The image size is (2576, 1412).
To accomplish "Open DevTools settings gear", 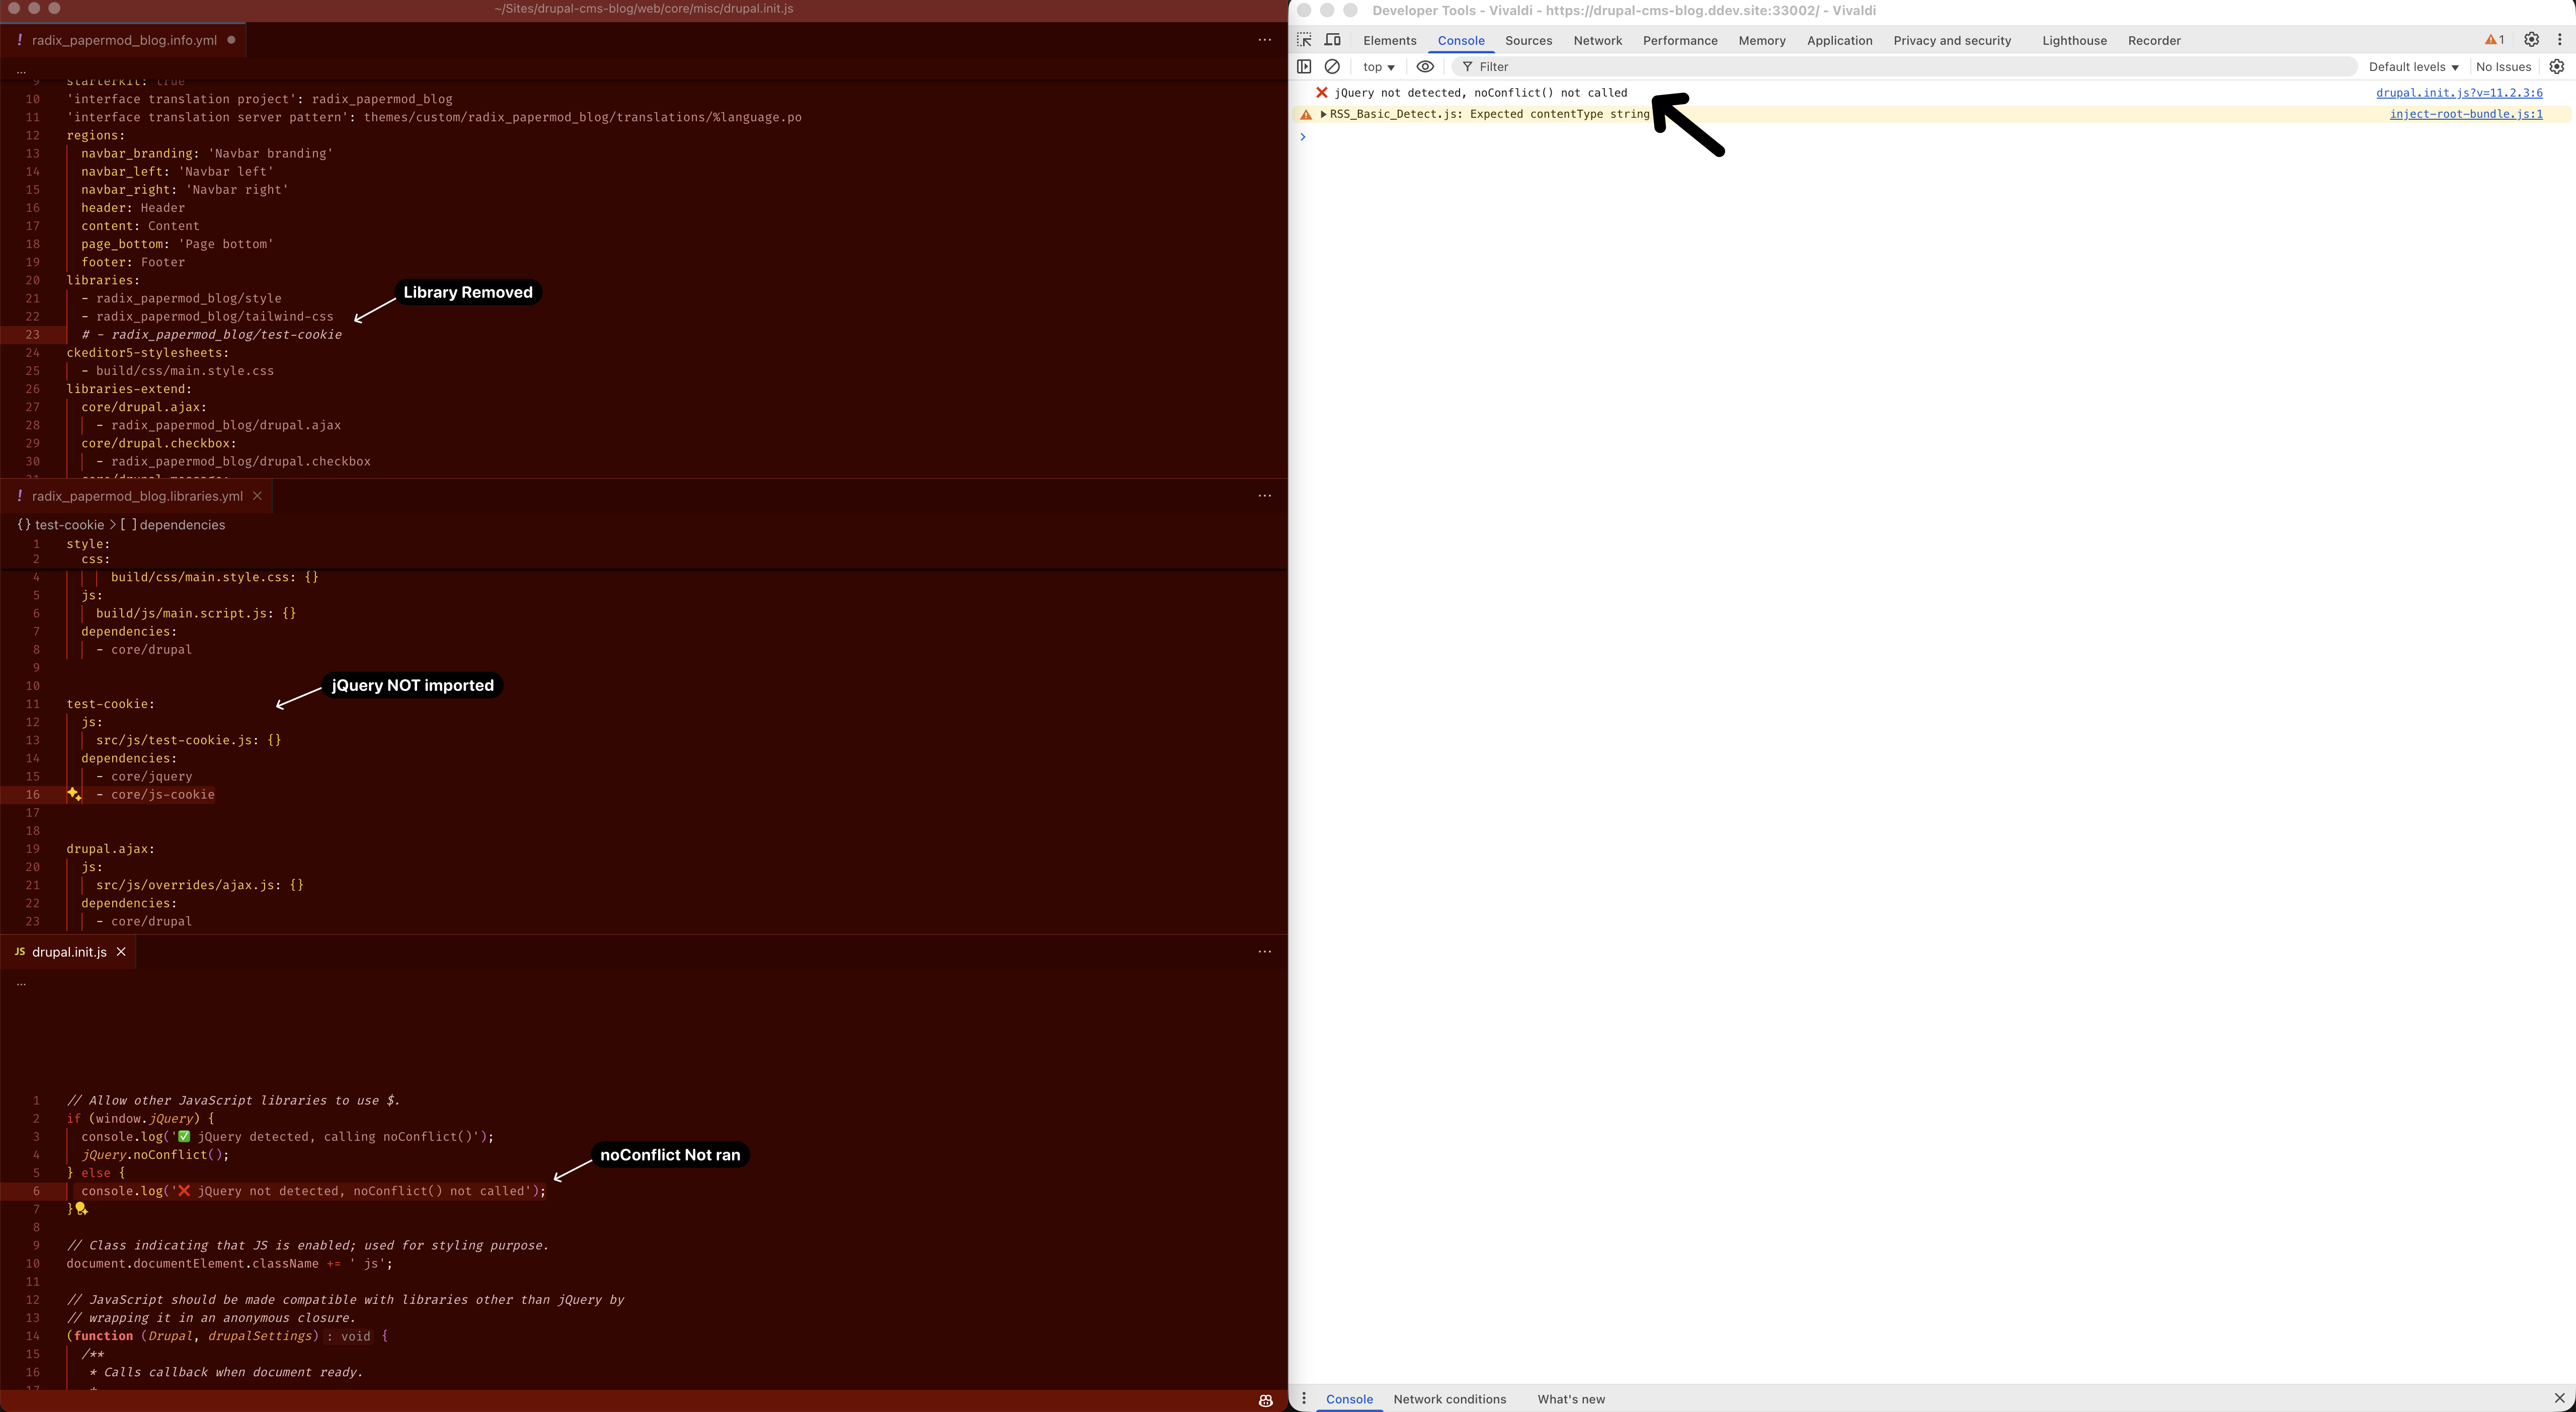I will (x=2531, y=40).
